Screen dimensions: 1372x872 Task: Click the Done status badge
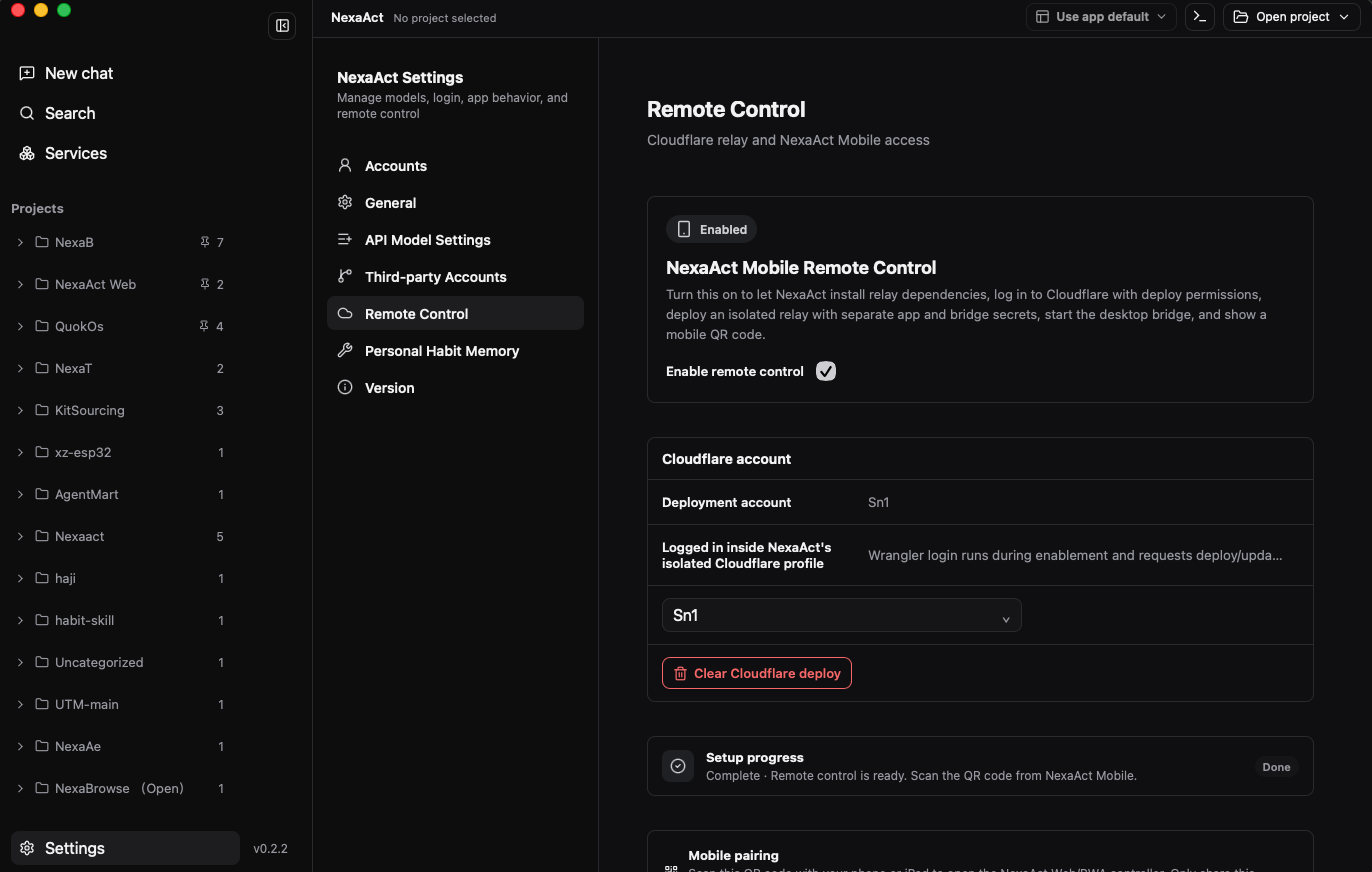click(1276, 767)
